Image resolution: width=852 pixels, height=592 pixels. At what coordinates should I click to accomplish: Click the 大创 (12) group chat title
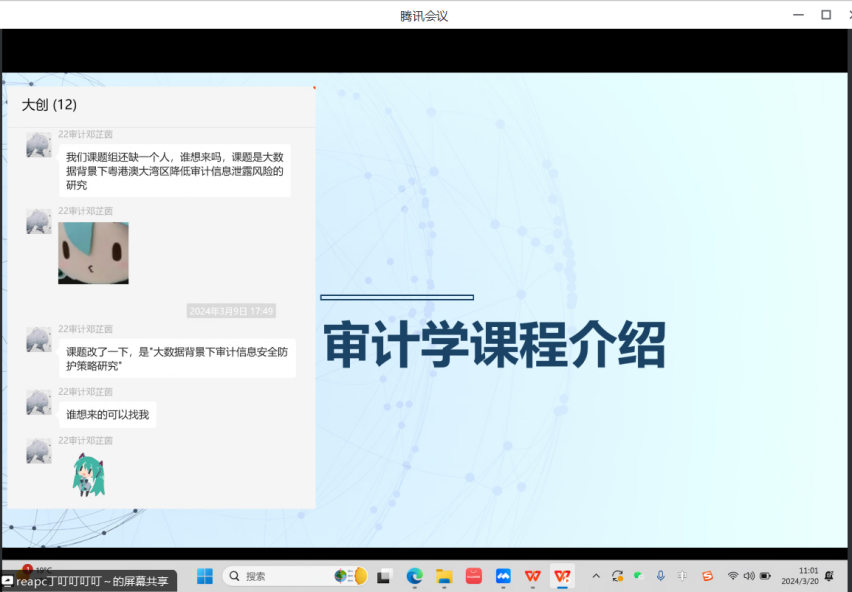(50, 105)
